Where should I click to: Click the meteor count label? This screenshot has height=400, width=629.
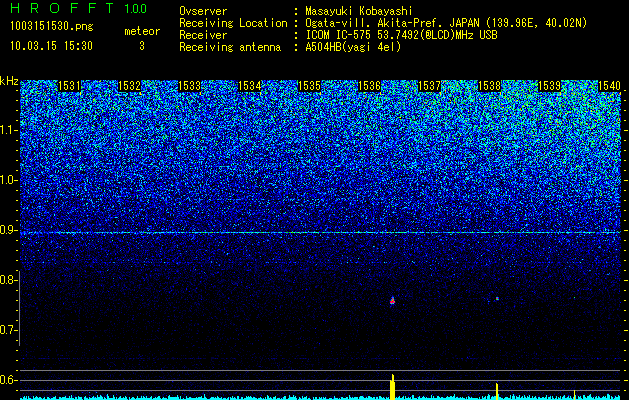point(142,31)
